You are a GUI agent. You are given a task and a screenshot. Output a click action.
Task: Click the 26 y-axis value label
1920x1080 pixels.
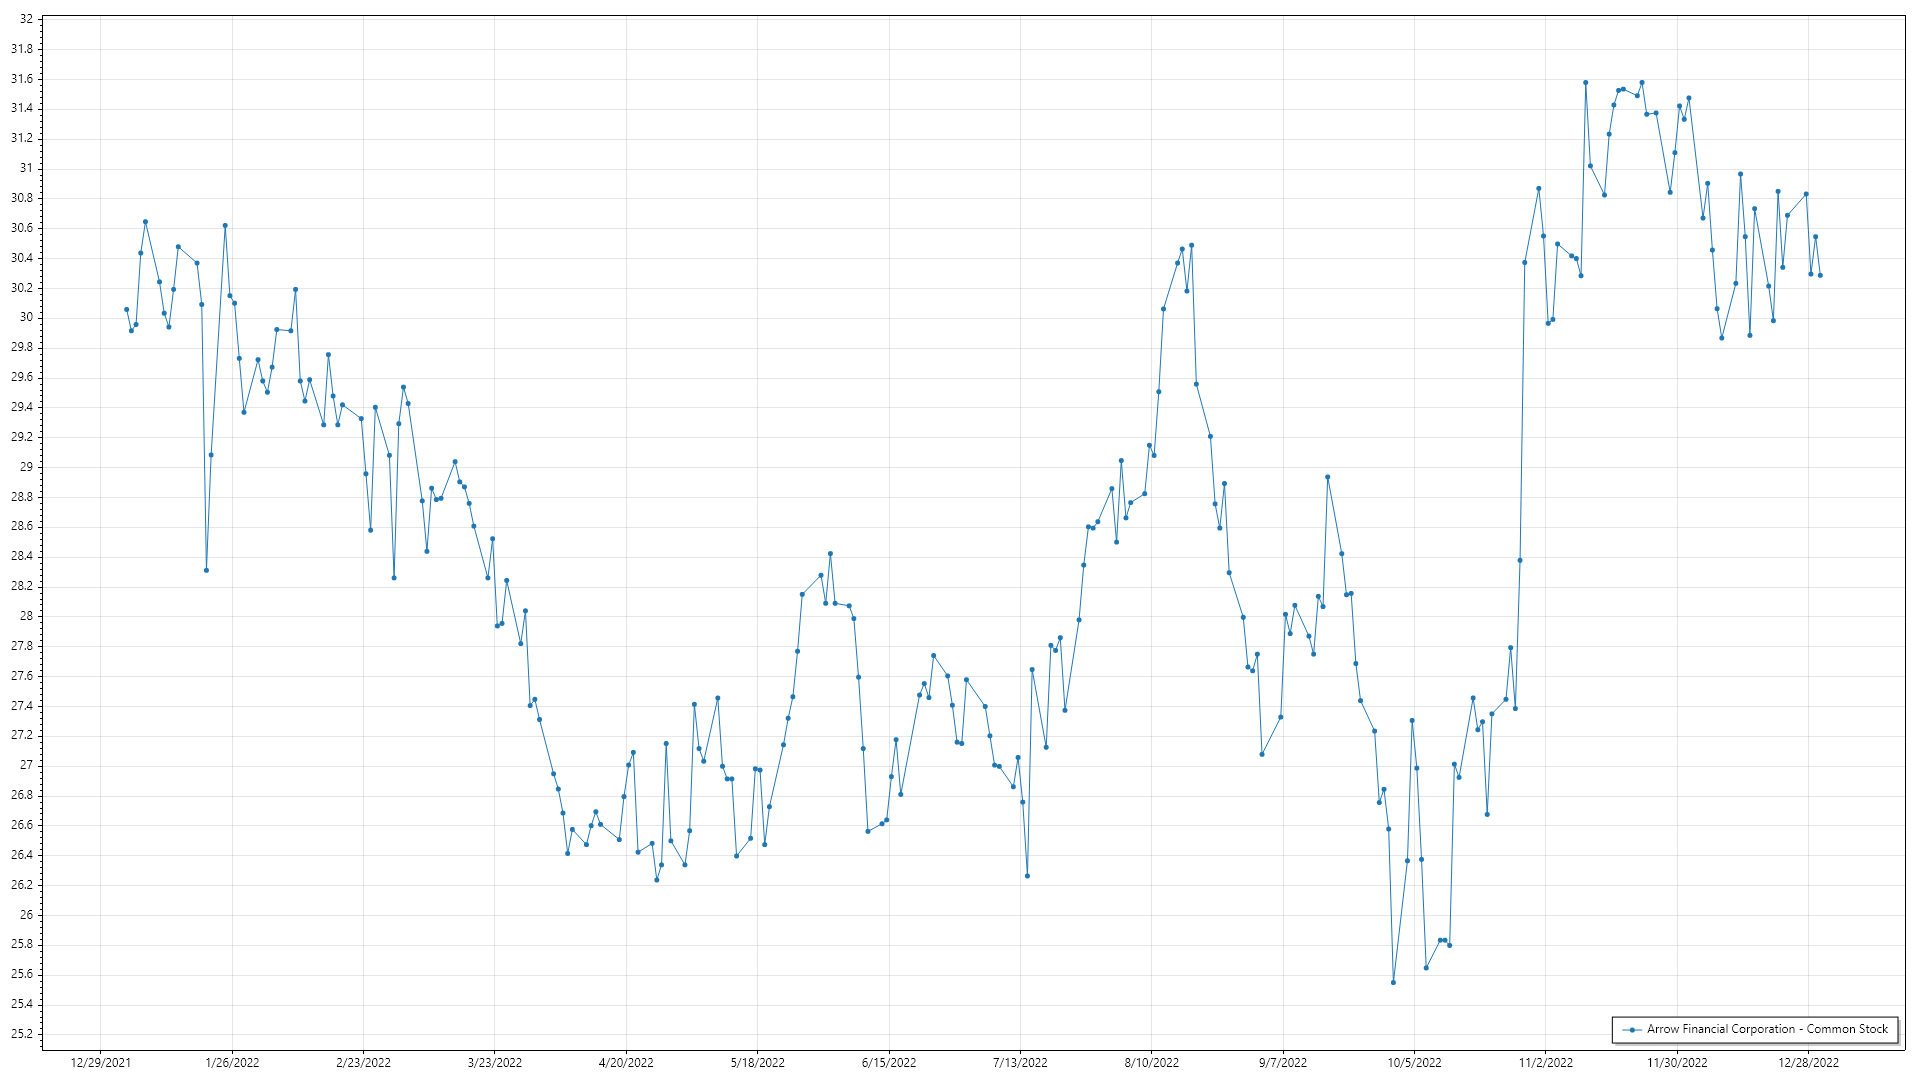pos(26,915)
